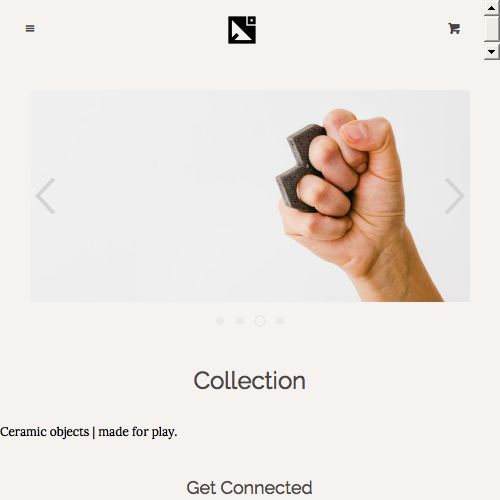
Task: Click the vertical bar separator in tagline
Action: pos(94,432)
